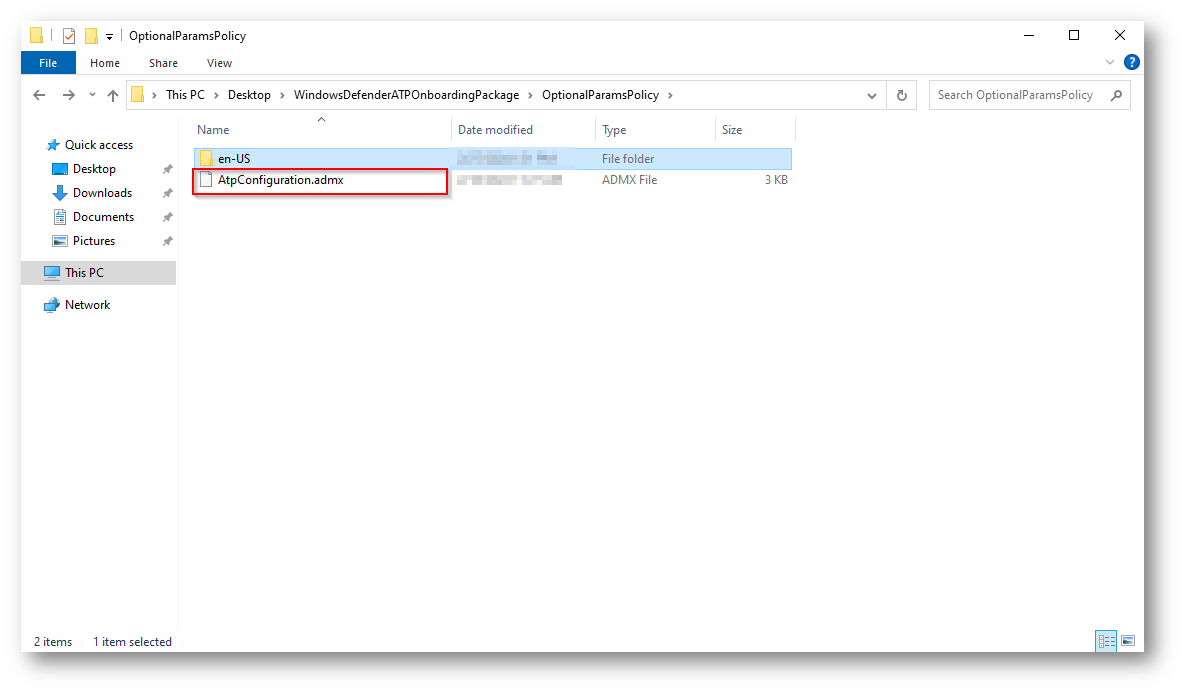Viewport: 1186px width, 694px height.
Task: Switch to Details view layout
Action: point(1106,641)
